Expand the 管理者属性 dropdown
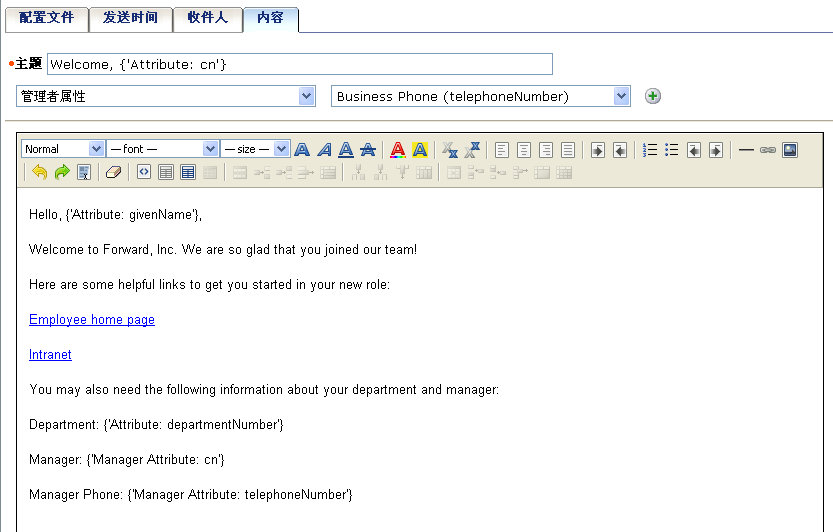The image size is (833, 532). [166, 96]
